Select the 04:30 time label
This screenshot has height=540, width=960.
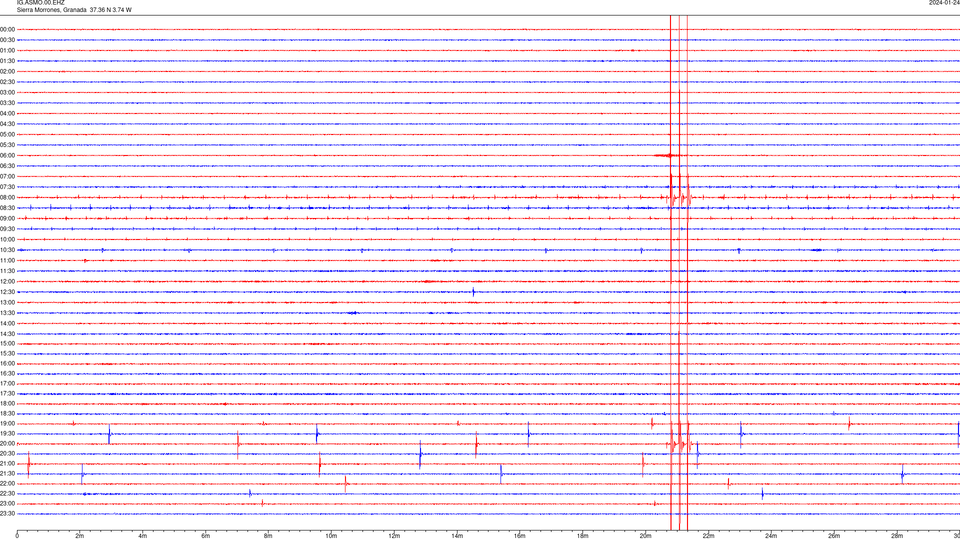pos(7,124)
